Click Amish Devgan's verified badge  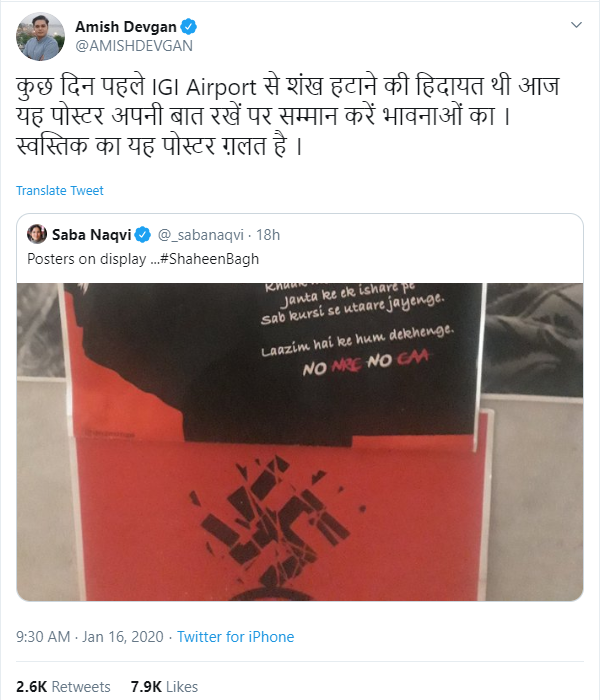188,27
